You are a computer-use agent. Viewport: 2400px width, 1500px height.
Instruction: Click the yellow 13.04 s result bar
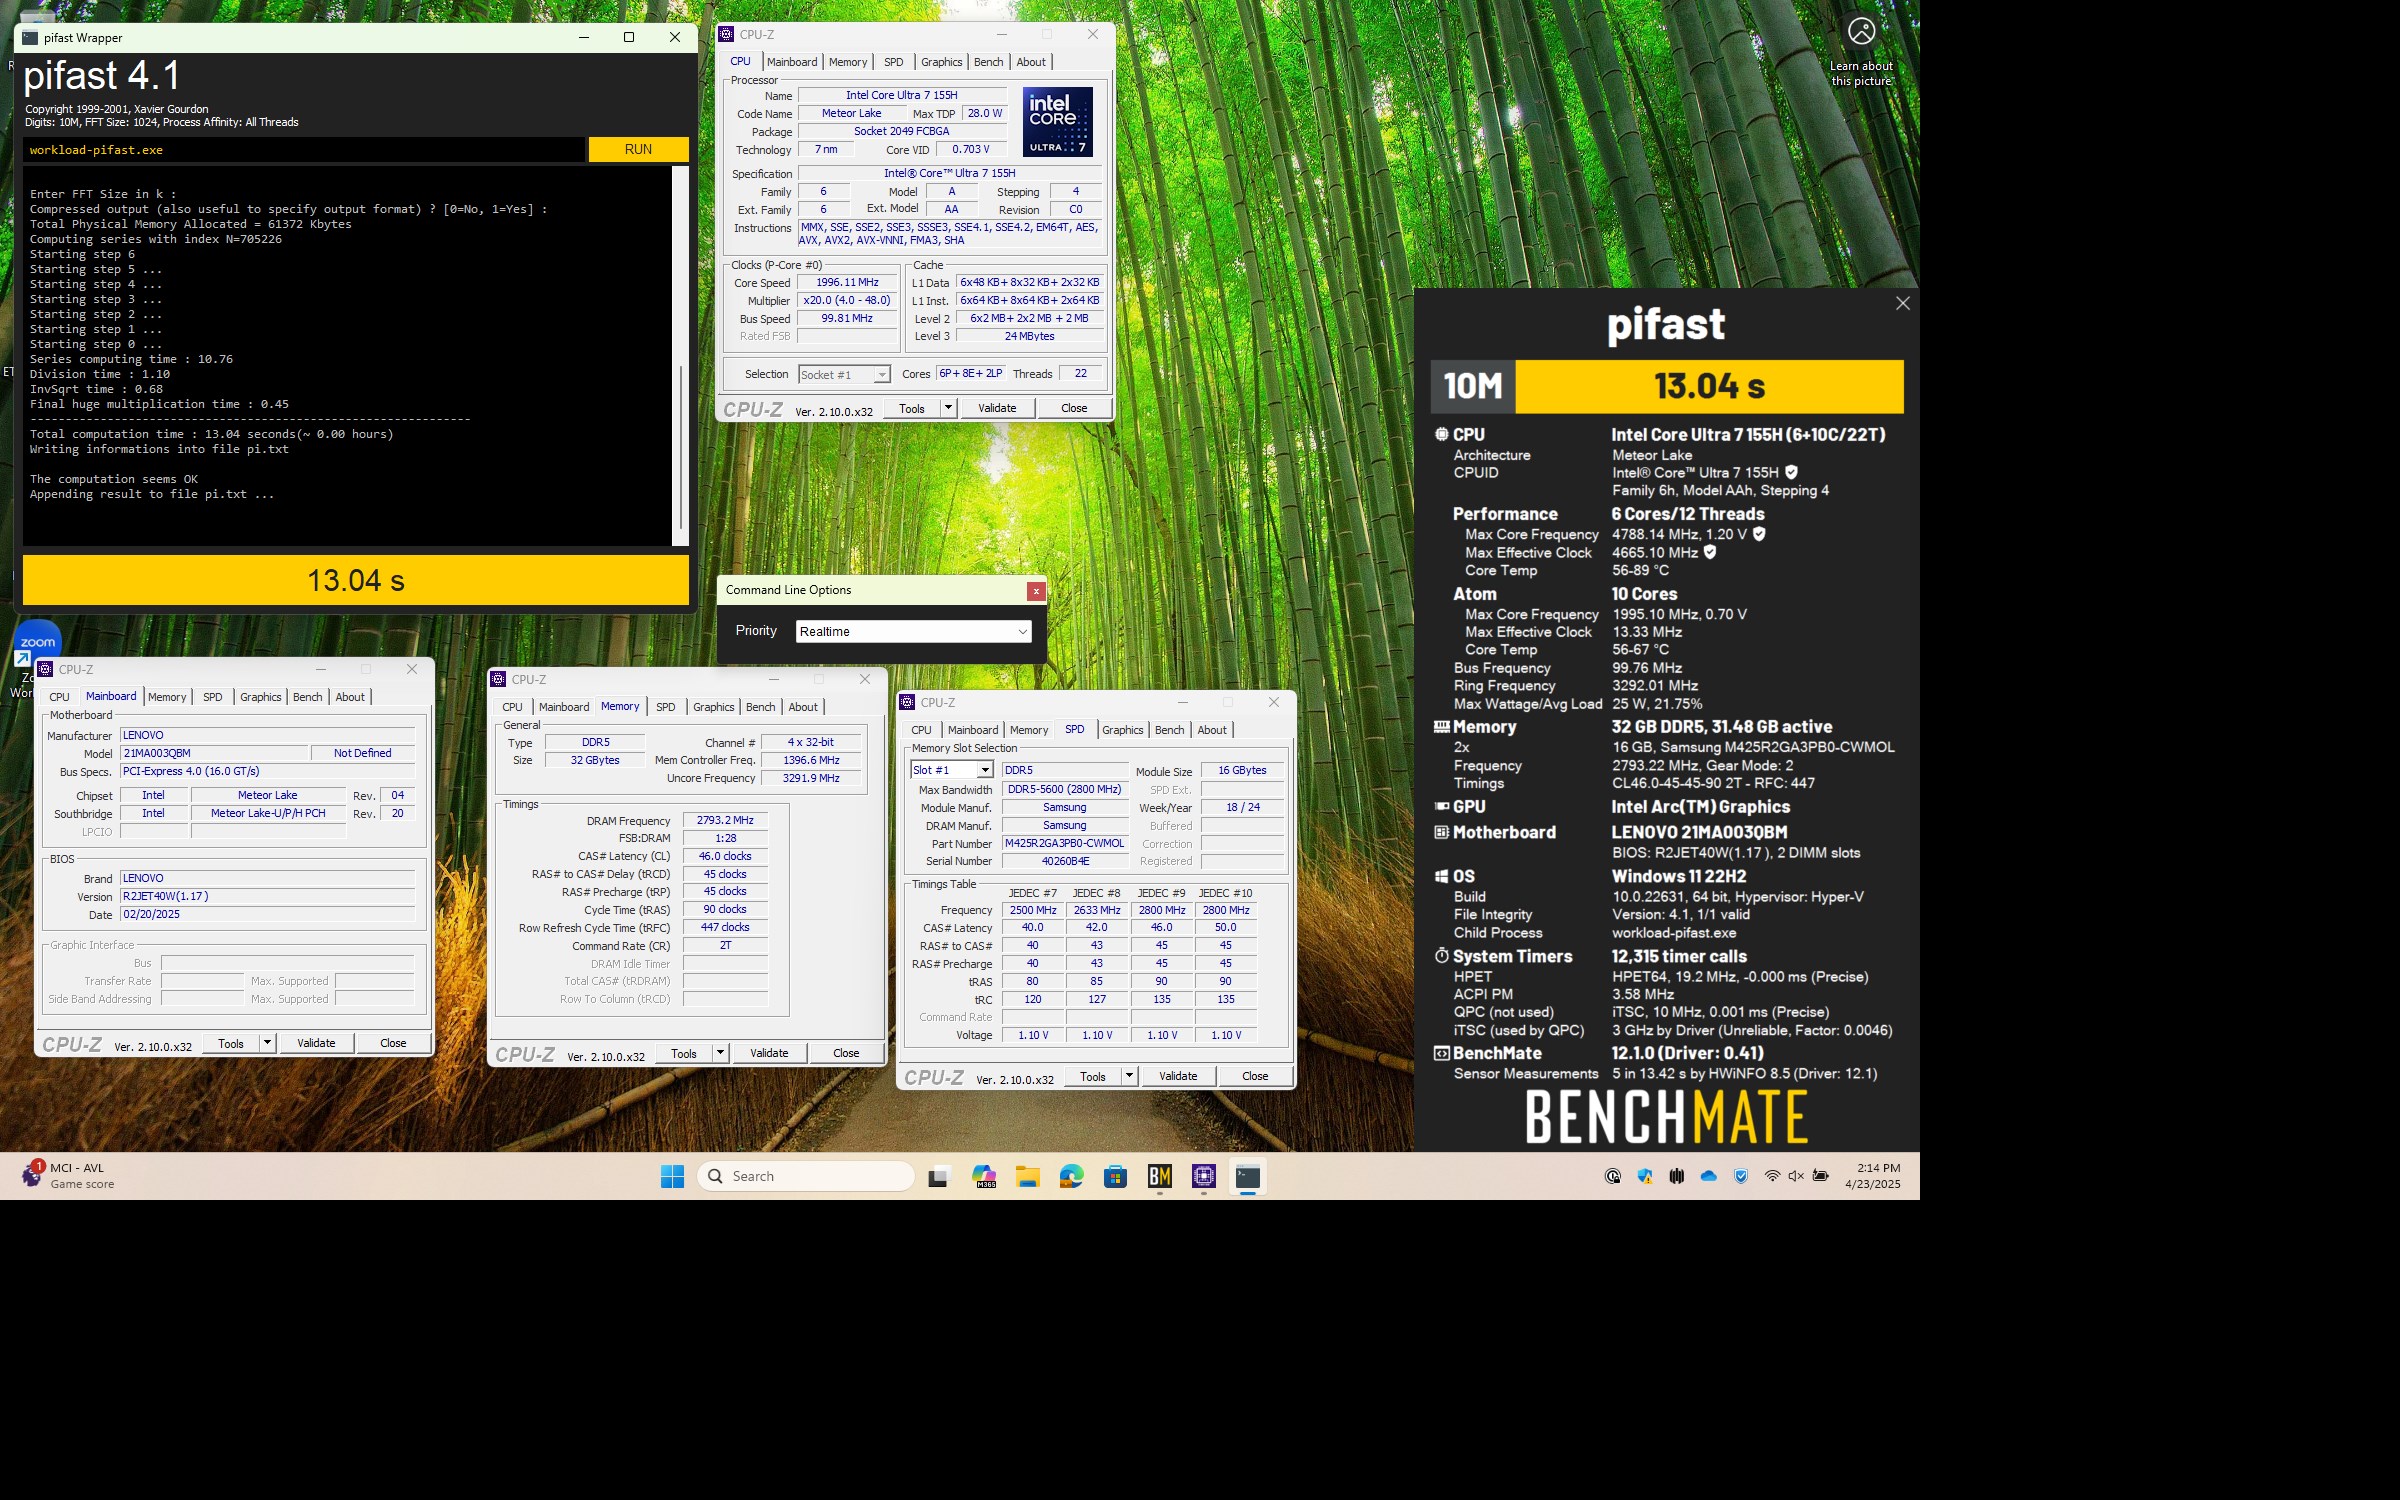[356, 580]
